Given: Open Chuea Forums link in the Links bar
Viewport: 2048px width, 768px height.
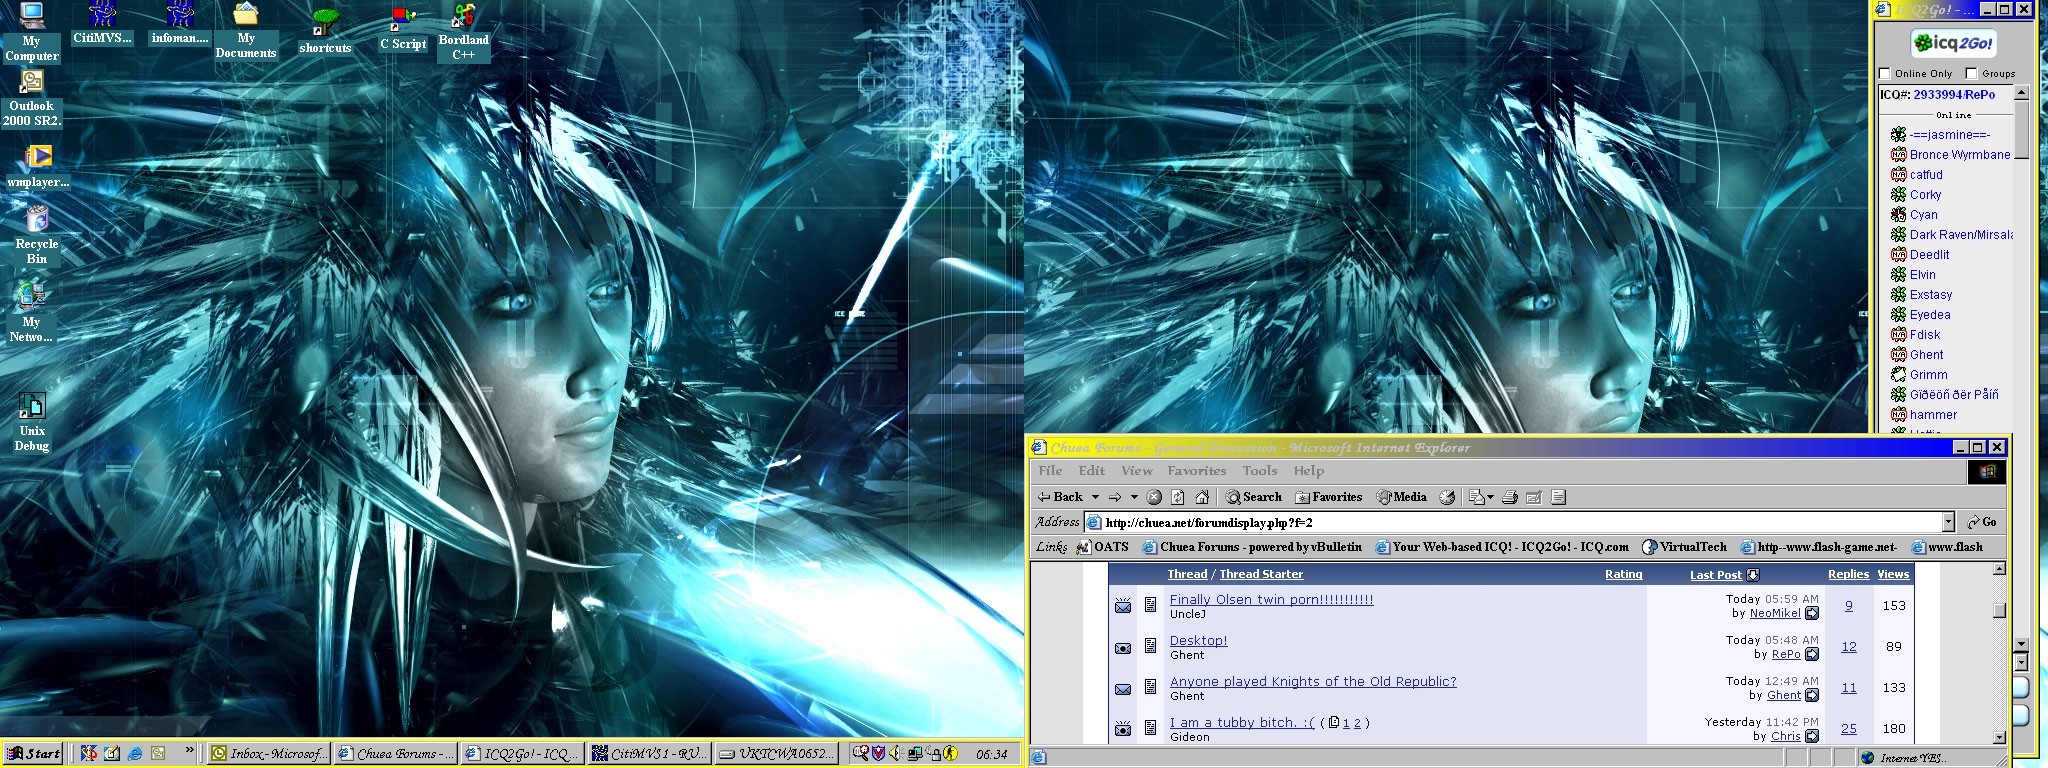Looking at the screenshot, I should (x=1252, y=547).
